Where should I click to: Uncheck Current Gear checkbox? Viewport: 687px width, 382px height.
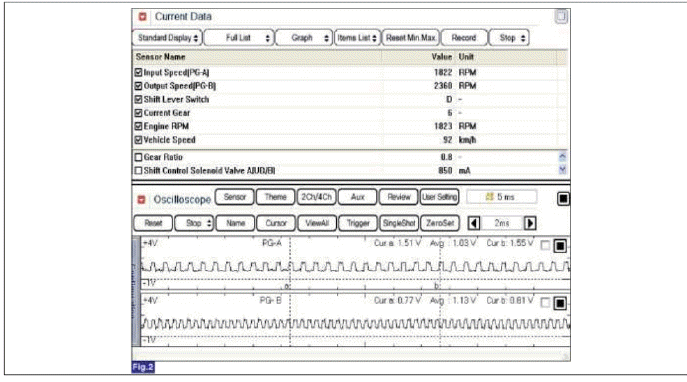point(138,113)
